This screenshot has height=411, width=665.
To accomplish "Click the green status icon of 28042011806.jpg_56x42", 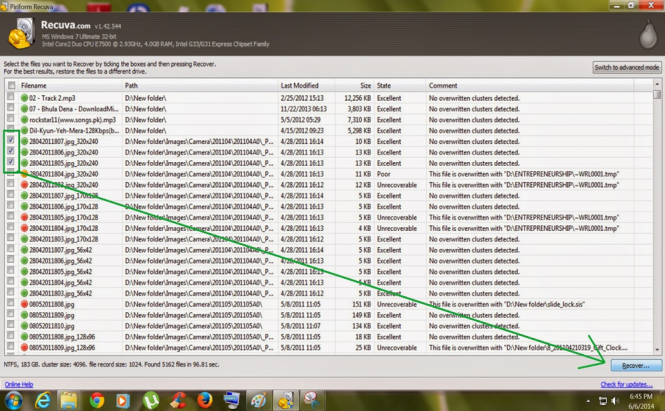I will click(x=24, y=261).
